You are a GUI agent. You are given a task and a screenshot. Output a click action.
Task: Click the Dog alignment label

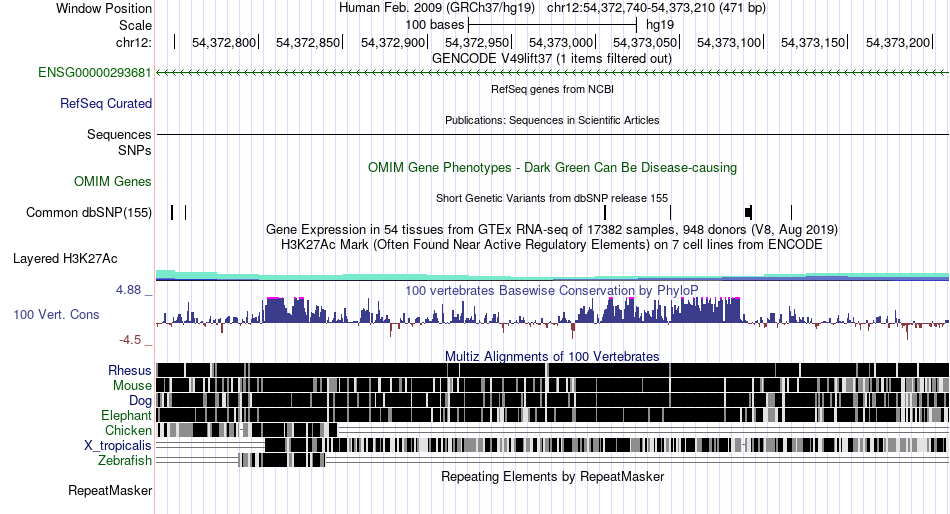pos(140,401)
